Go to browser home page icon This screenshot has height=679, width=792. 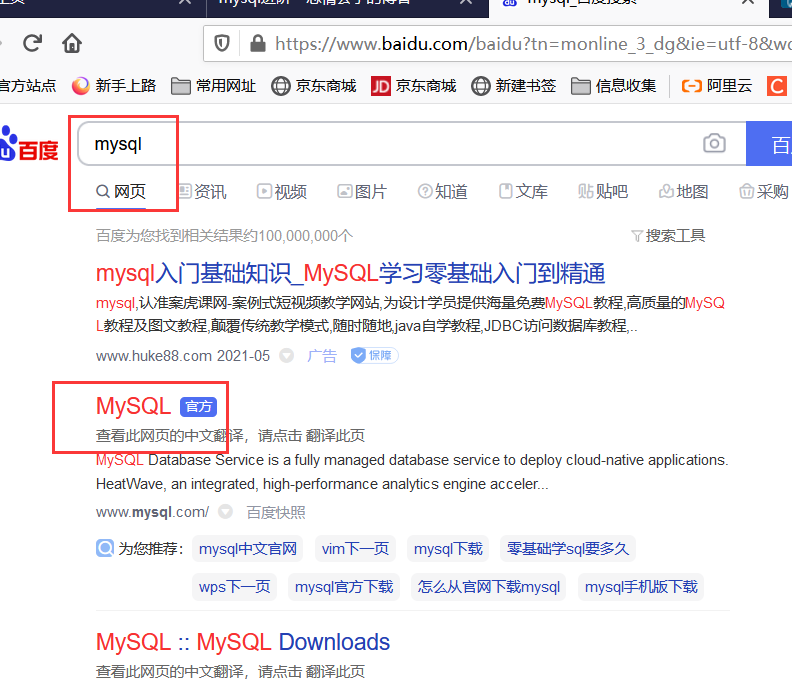(72, 43)
